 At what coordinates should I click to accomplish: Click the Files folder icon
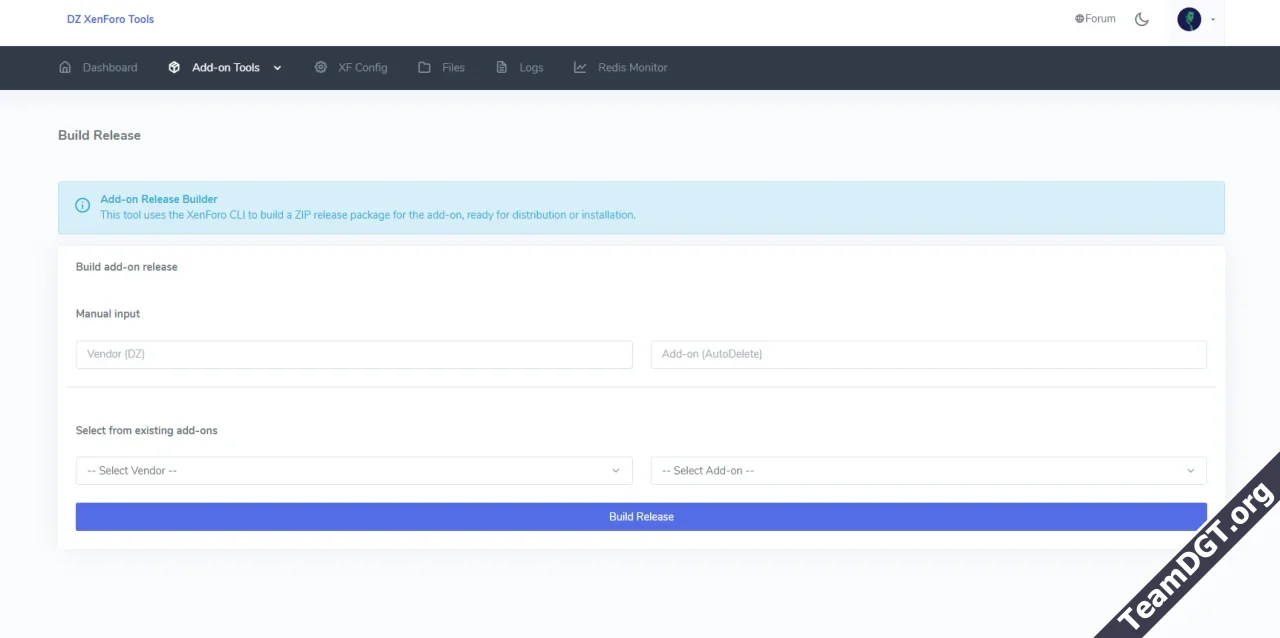pyautogui.click(x=424, y=68)
